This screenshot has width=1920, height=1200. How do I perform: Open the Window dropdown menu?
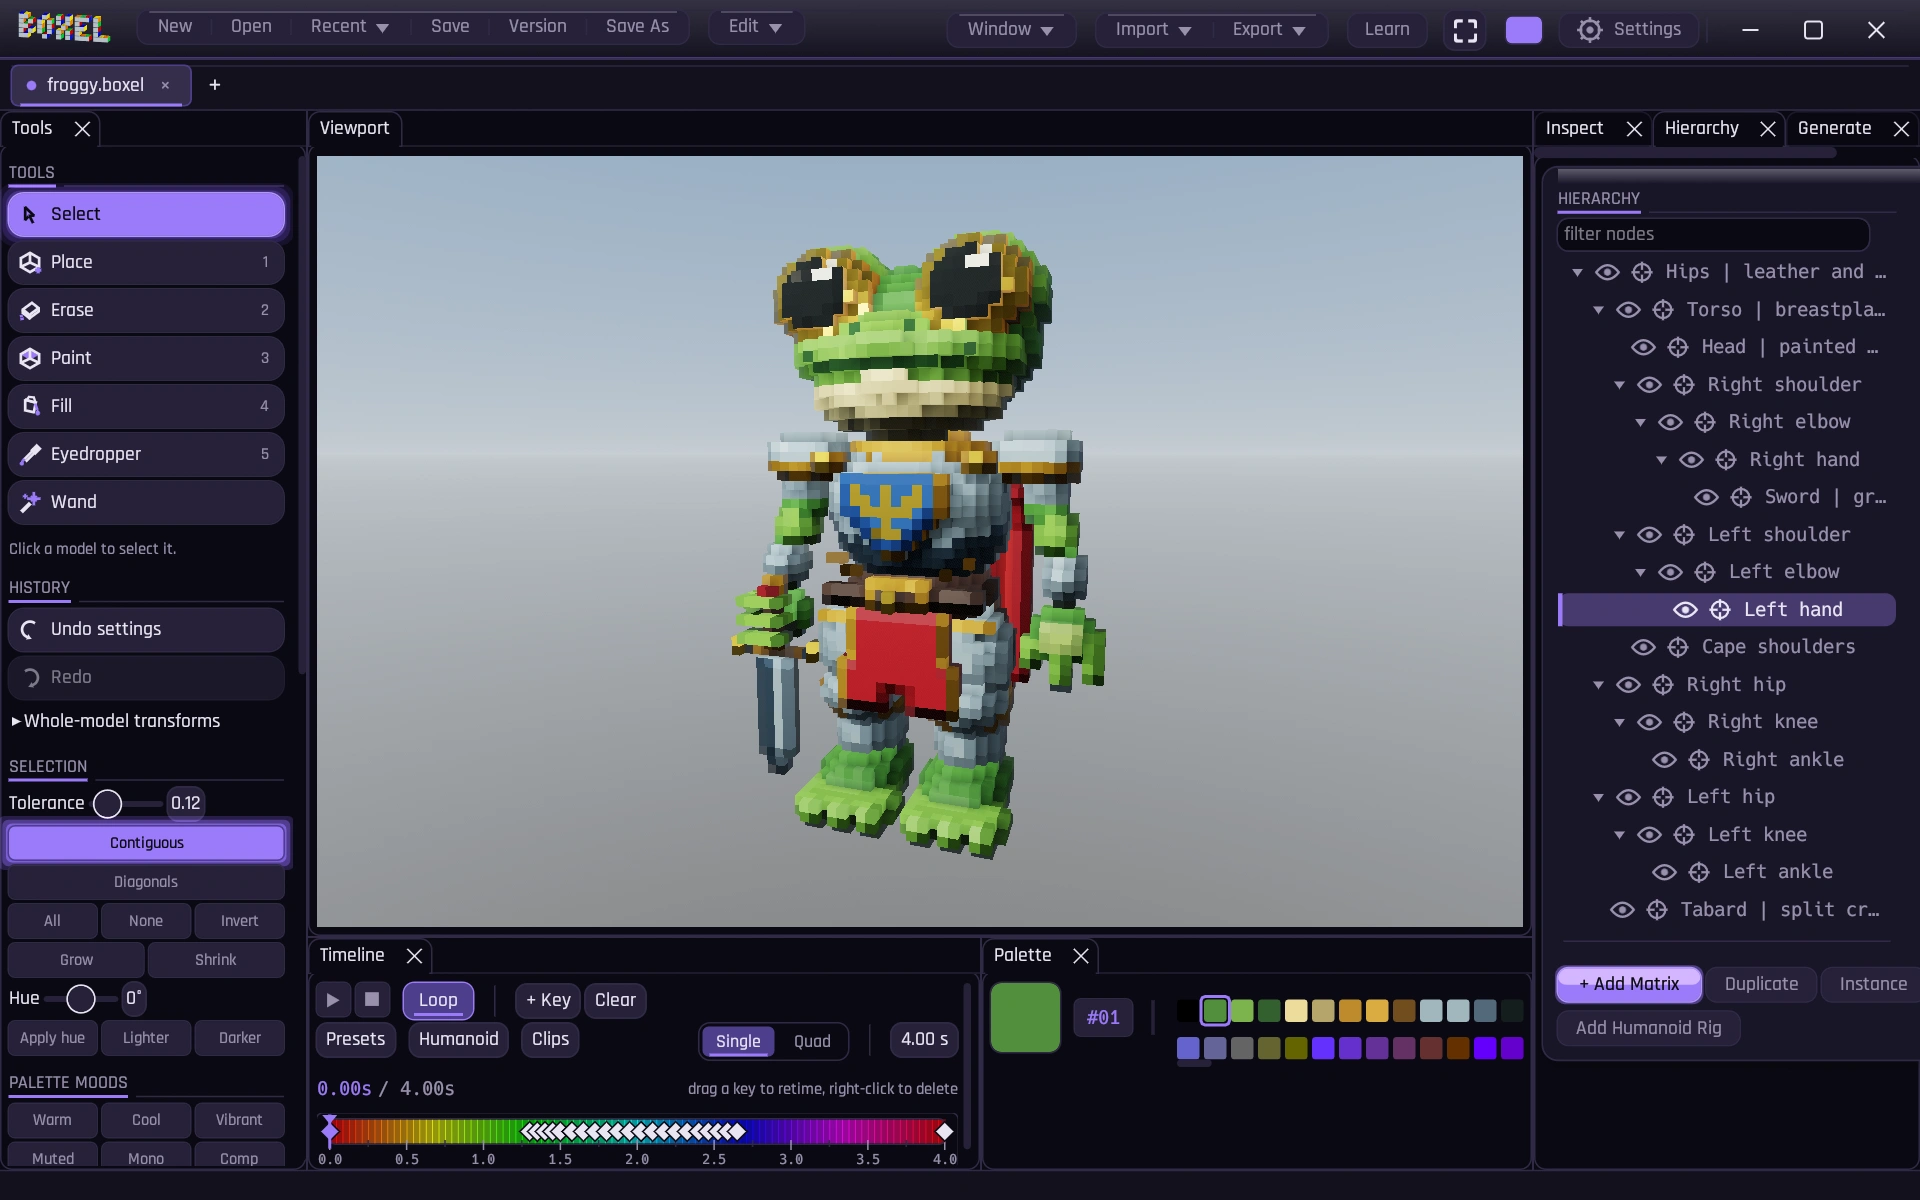click(1010, 30)
